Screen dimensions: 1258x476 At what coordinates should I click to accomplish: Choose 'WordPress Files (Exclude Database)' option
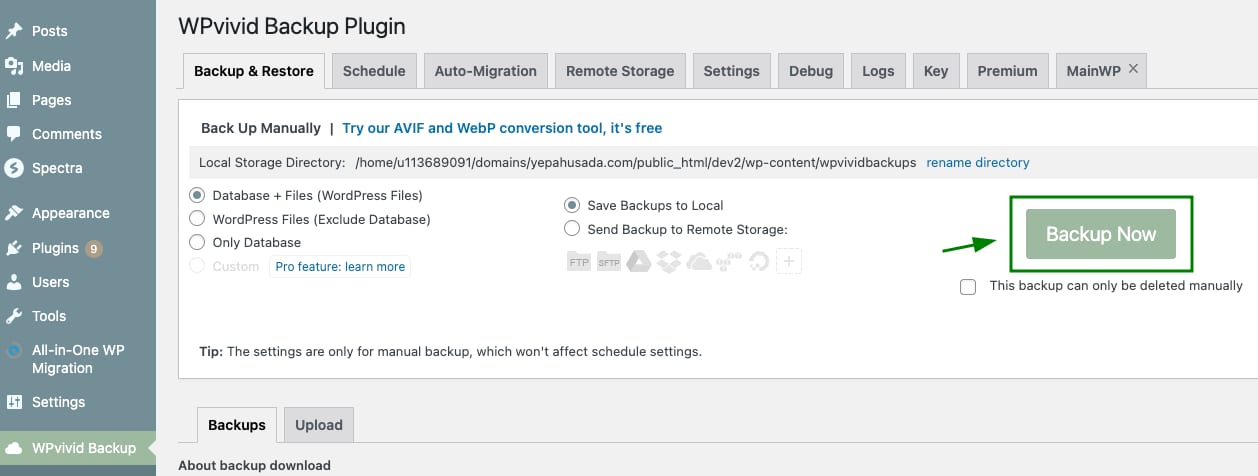pos(196,219)
